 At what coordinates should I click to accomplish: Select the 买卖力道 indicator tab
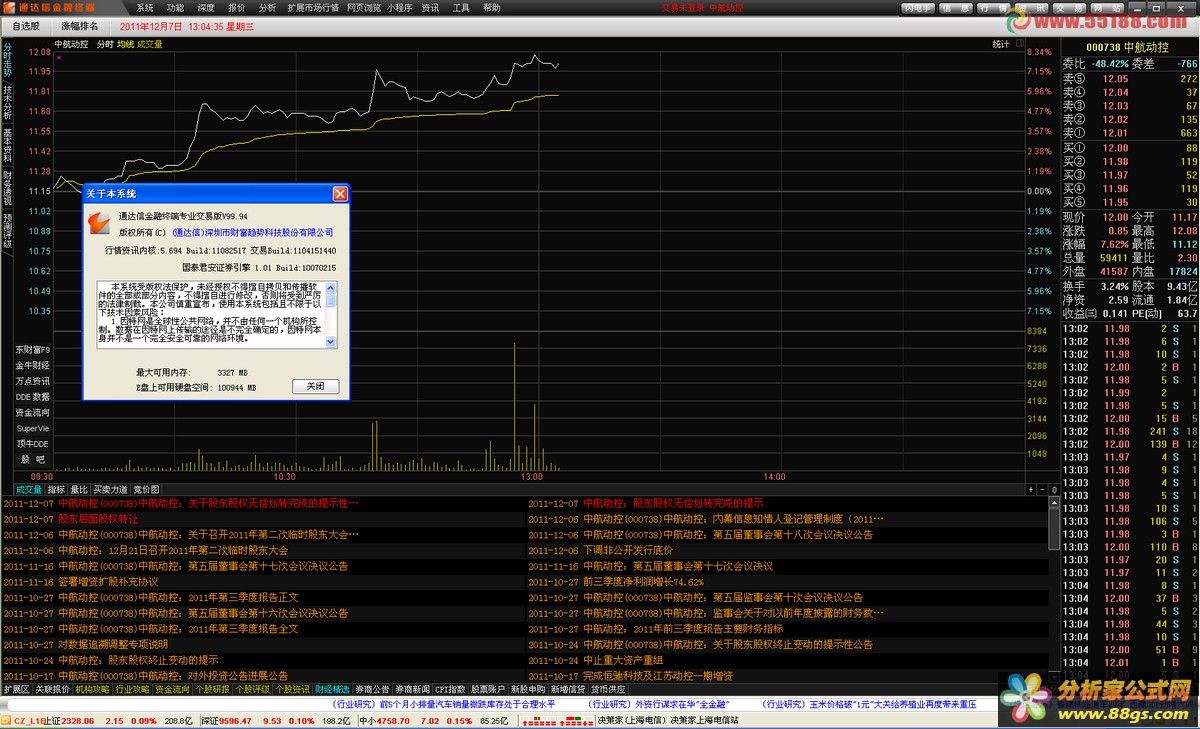pyautogui.click(x=110, y=489)
